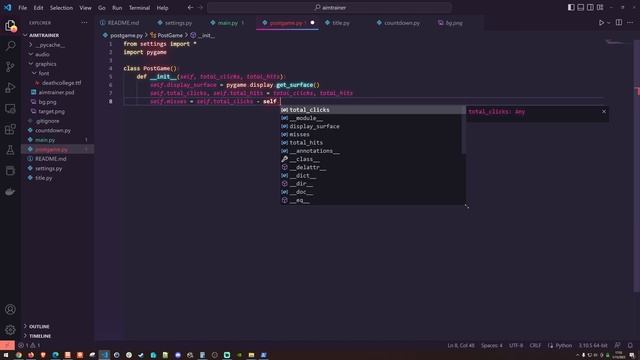Select the Python interpreter version indicator
Screen dimensions: 640x360
(x=593, y=345)
